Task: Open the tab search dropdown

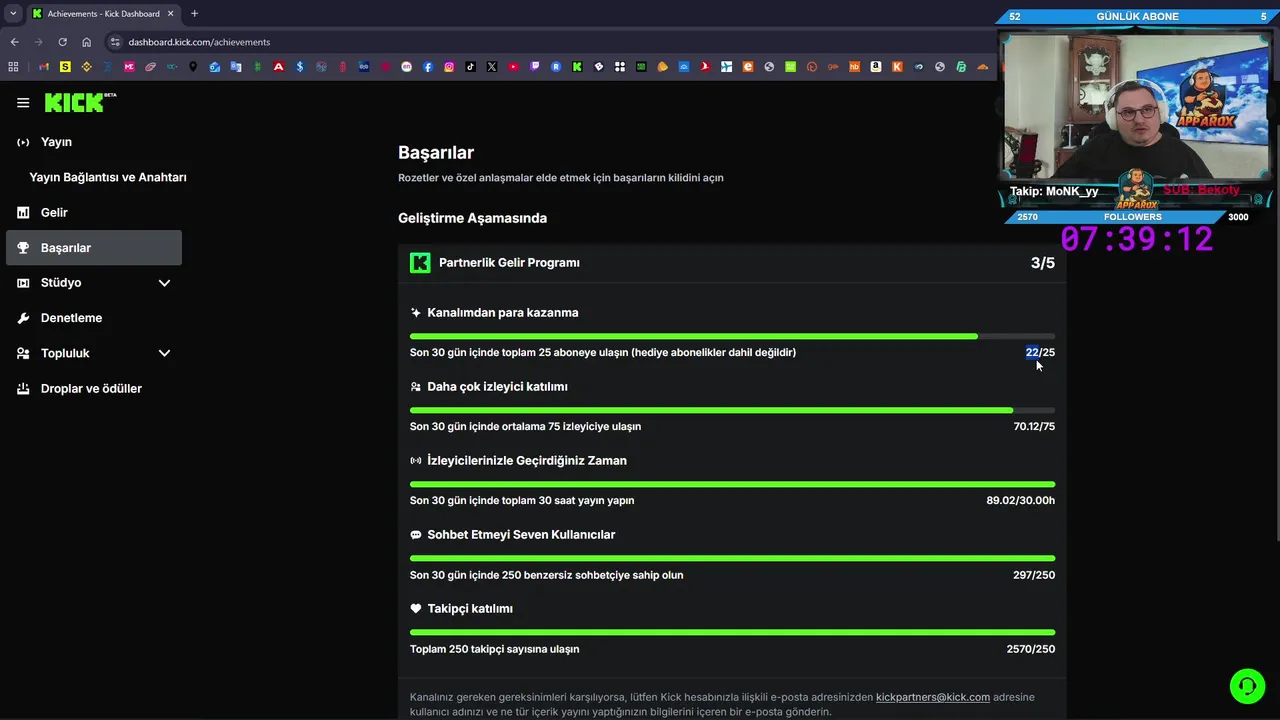Action: coord(13,14)
